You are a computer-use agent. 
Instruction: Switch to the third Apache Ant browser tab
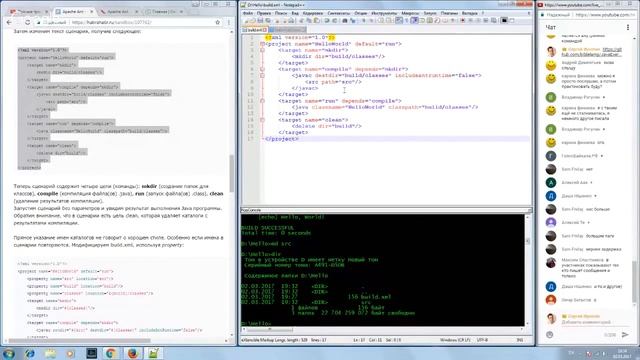click(x=119, y=11)
